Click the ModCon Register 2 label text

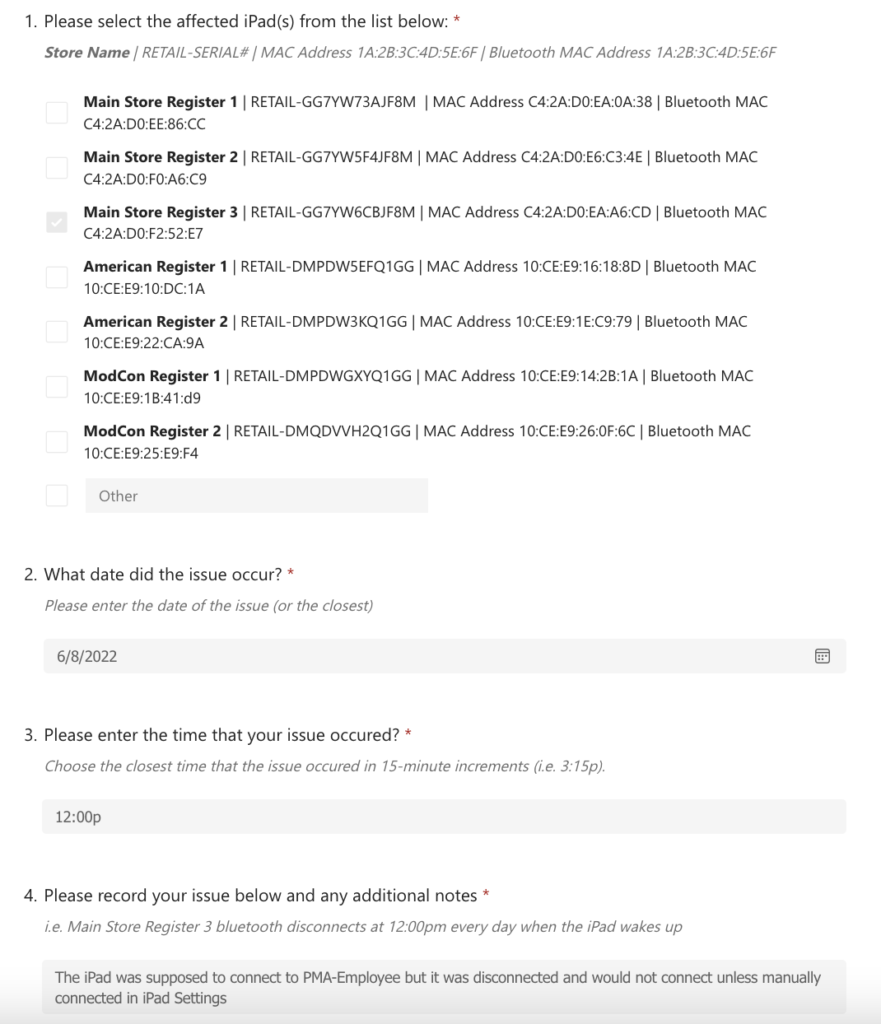(x=152, y=431)
